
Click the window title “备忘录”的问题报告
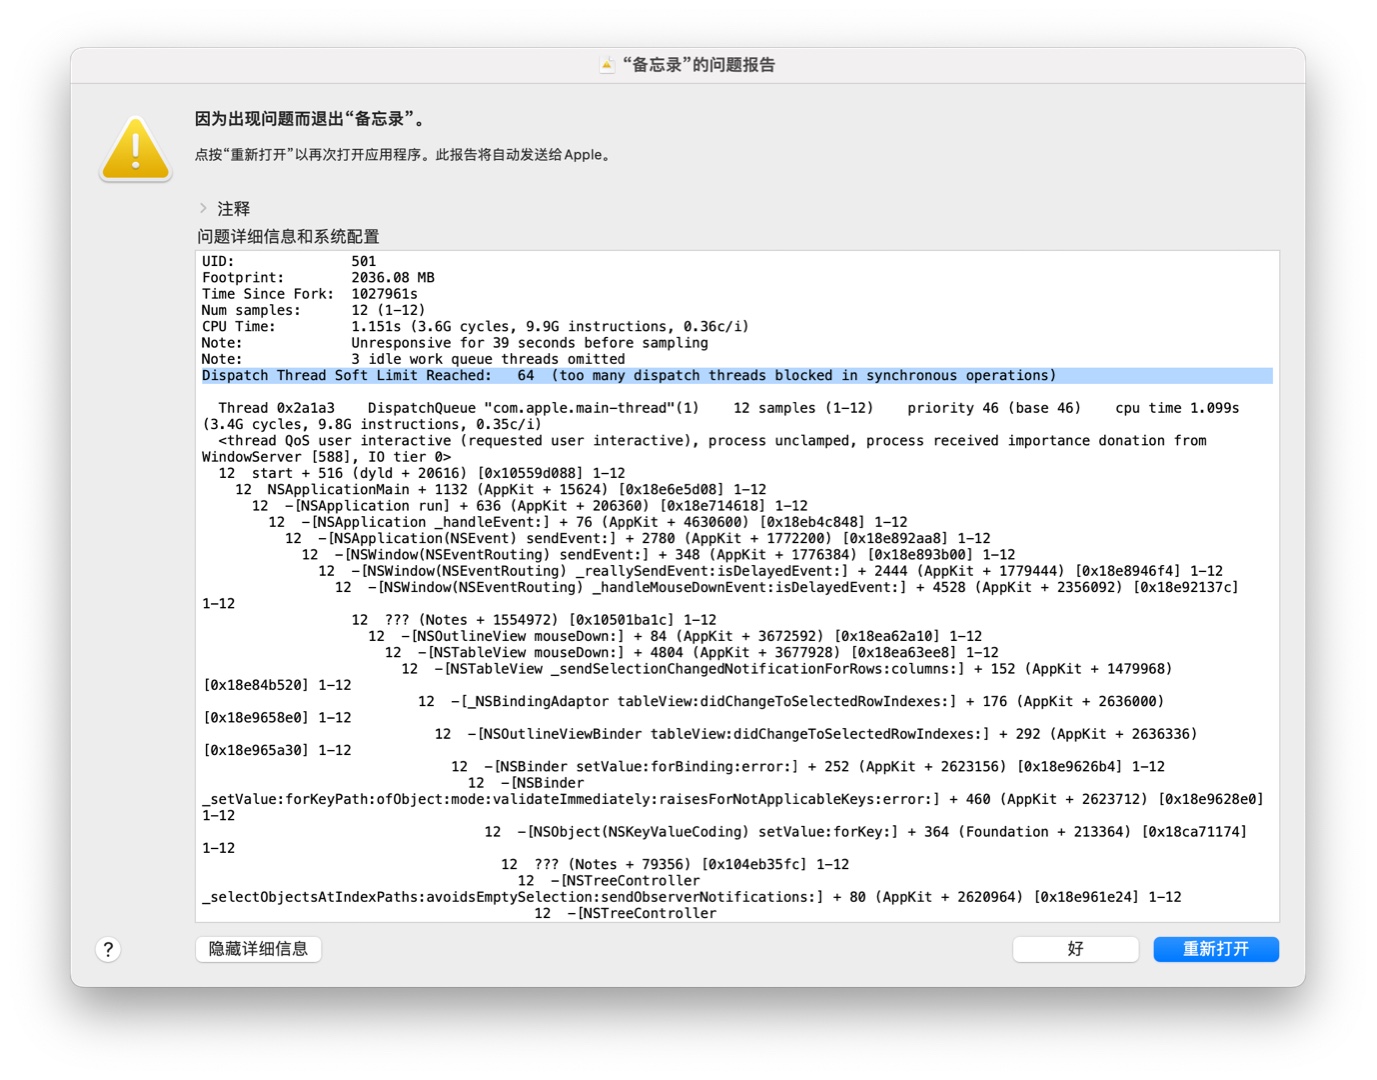(x=698, y=65)
